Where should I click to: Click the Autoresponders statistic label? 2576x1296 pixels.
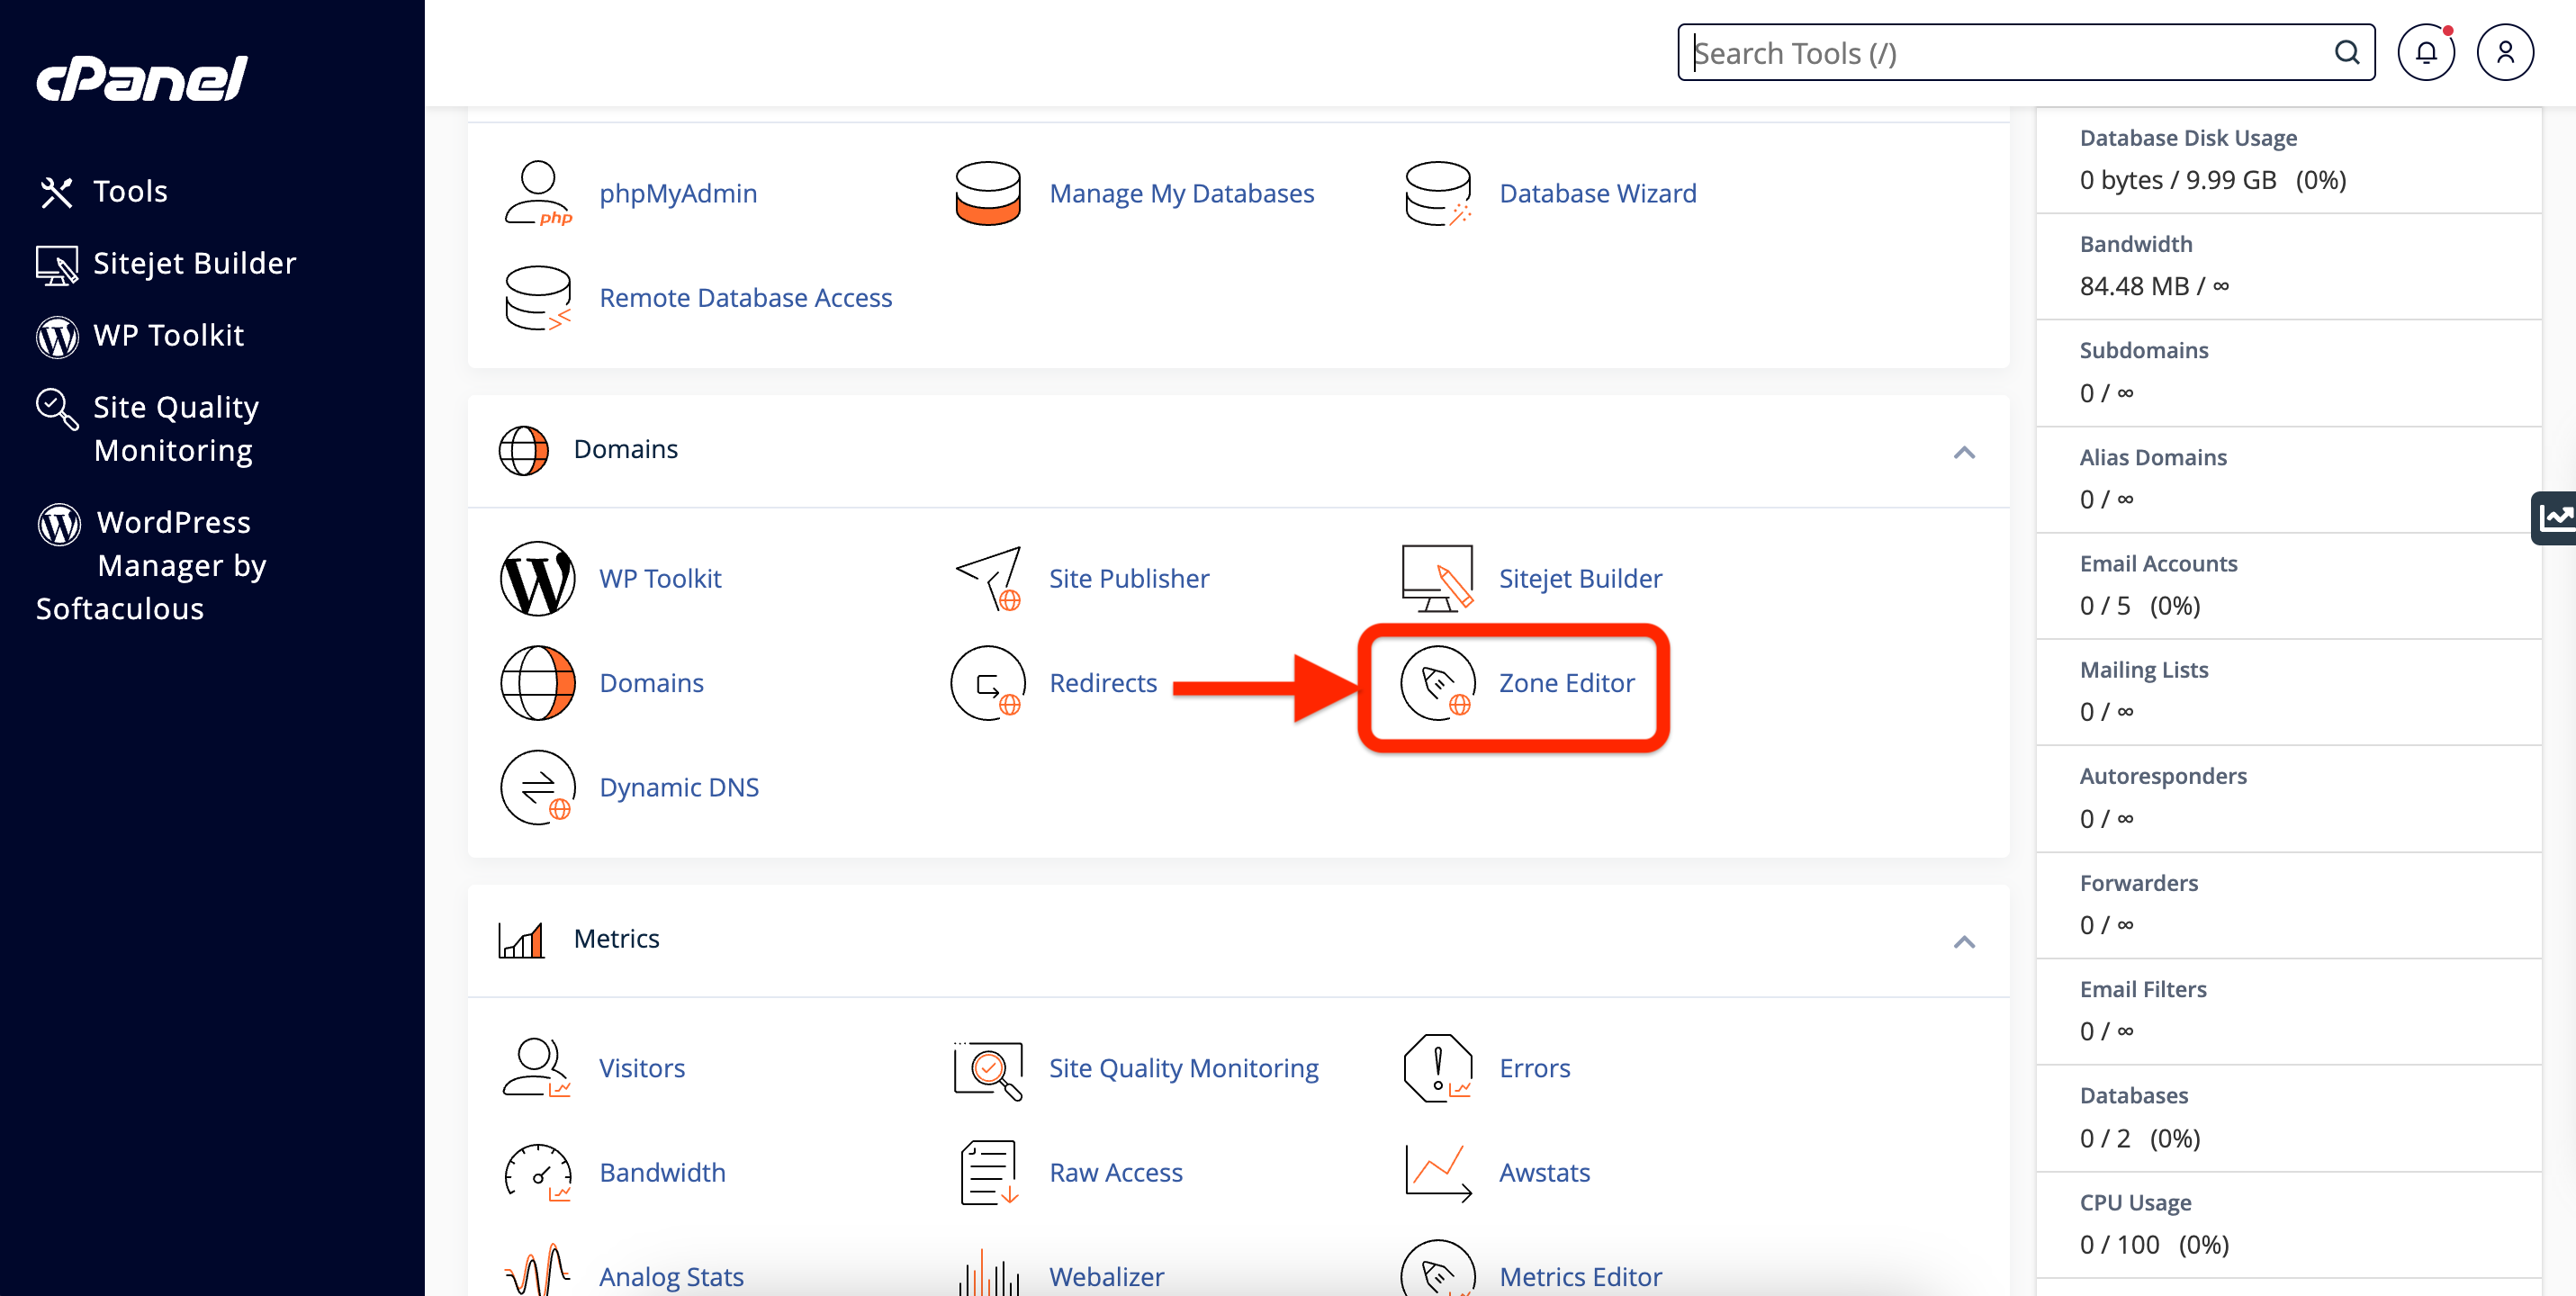pos(2163,777)
